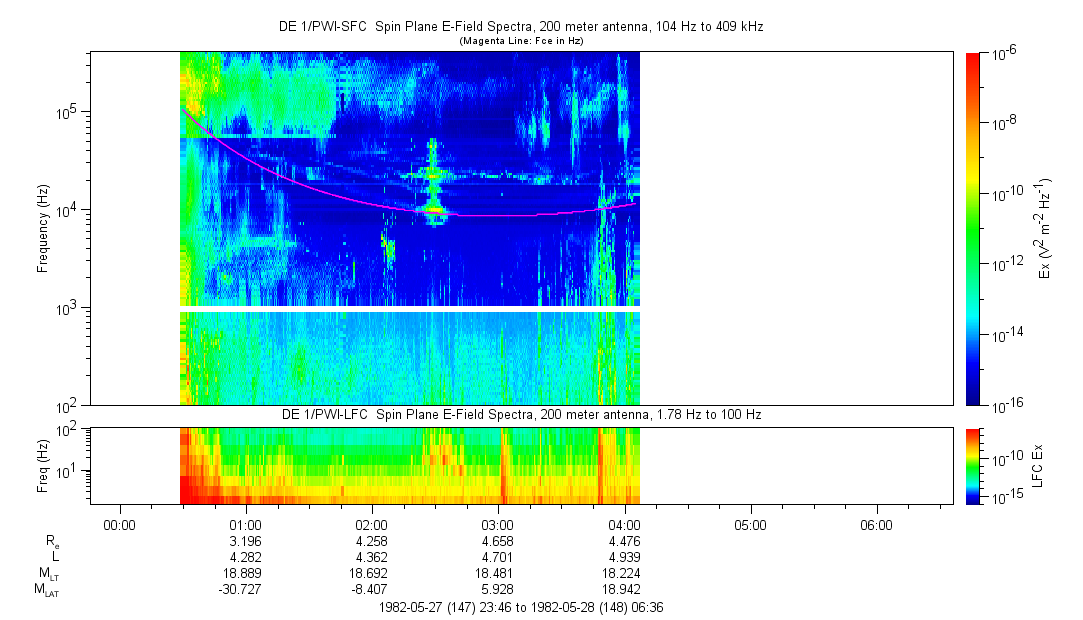Click the Ex units color bar label
The image size is (1083, 620).
tap(1045, 228)
